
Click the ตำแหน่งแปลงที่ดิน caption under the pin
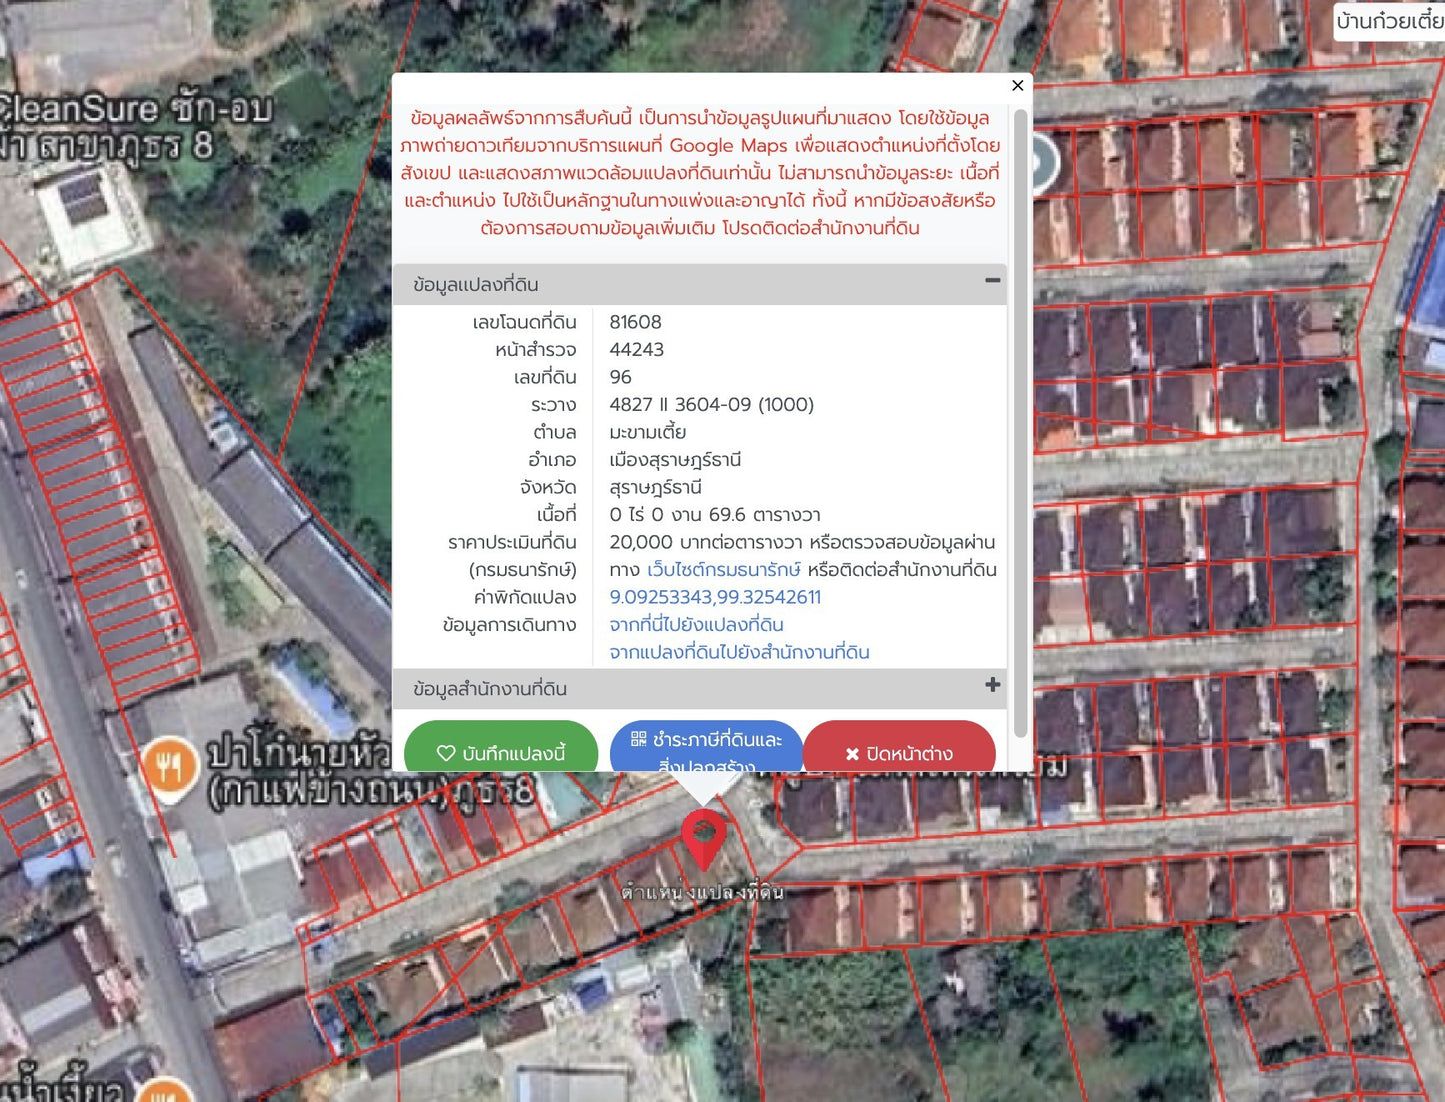(702, 892)
